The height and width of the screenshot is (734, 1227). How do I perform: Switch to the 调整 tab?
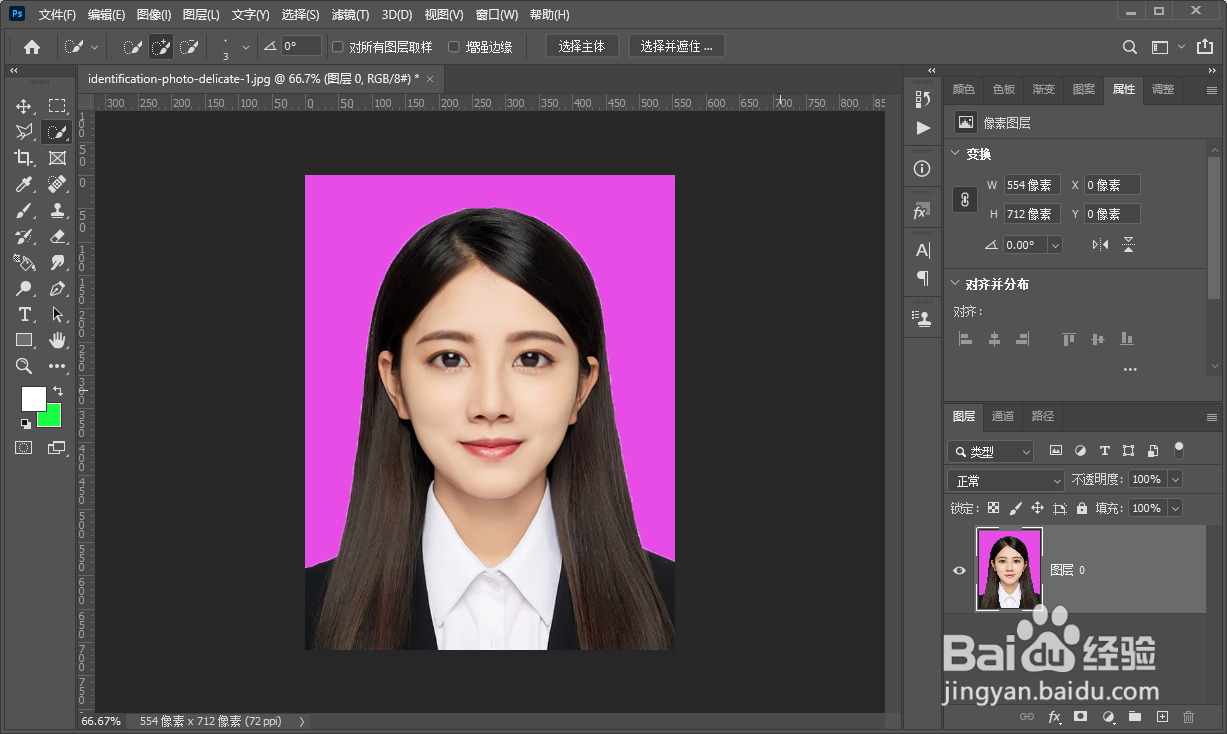coord(1163,89)
